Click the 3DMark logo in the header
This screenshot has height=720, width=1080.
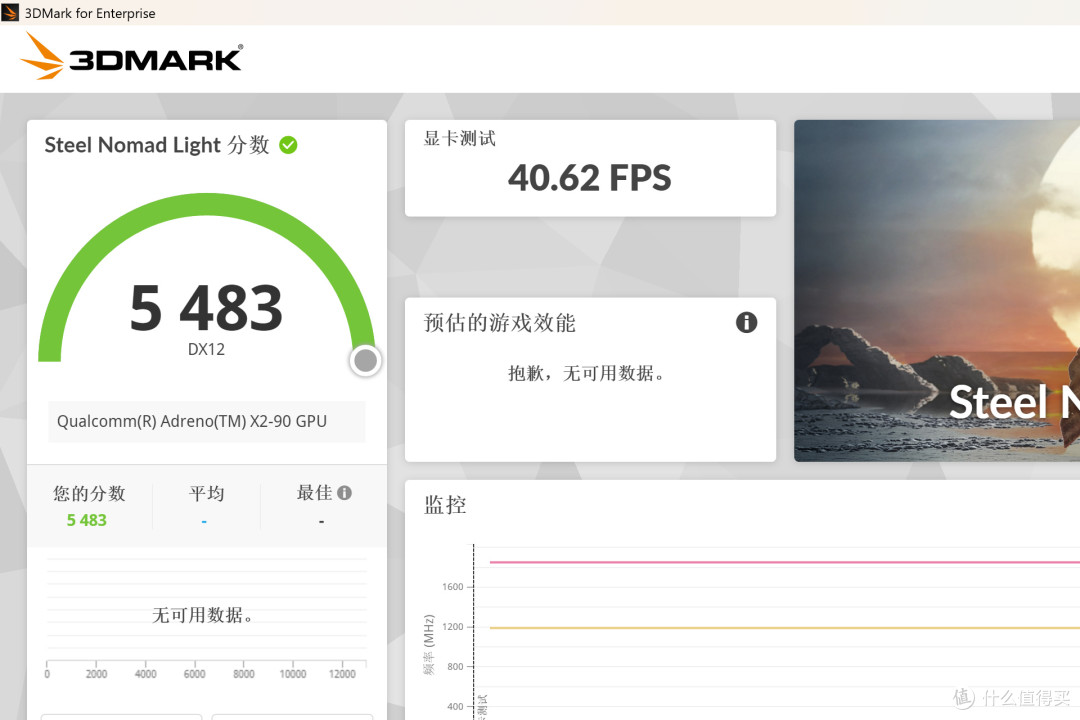point(132,56)
